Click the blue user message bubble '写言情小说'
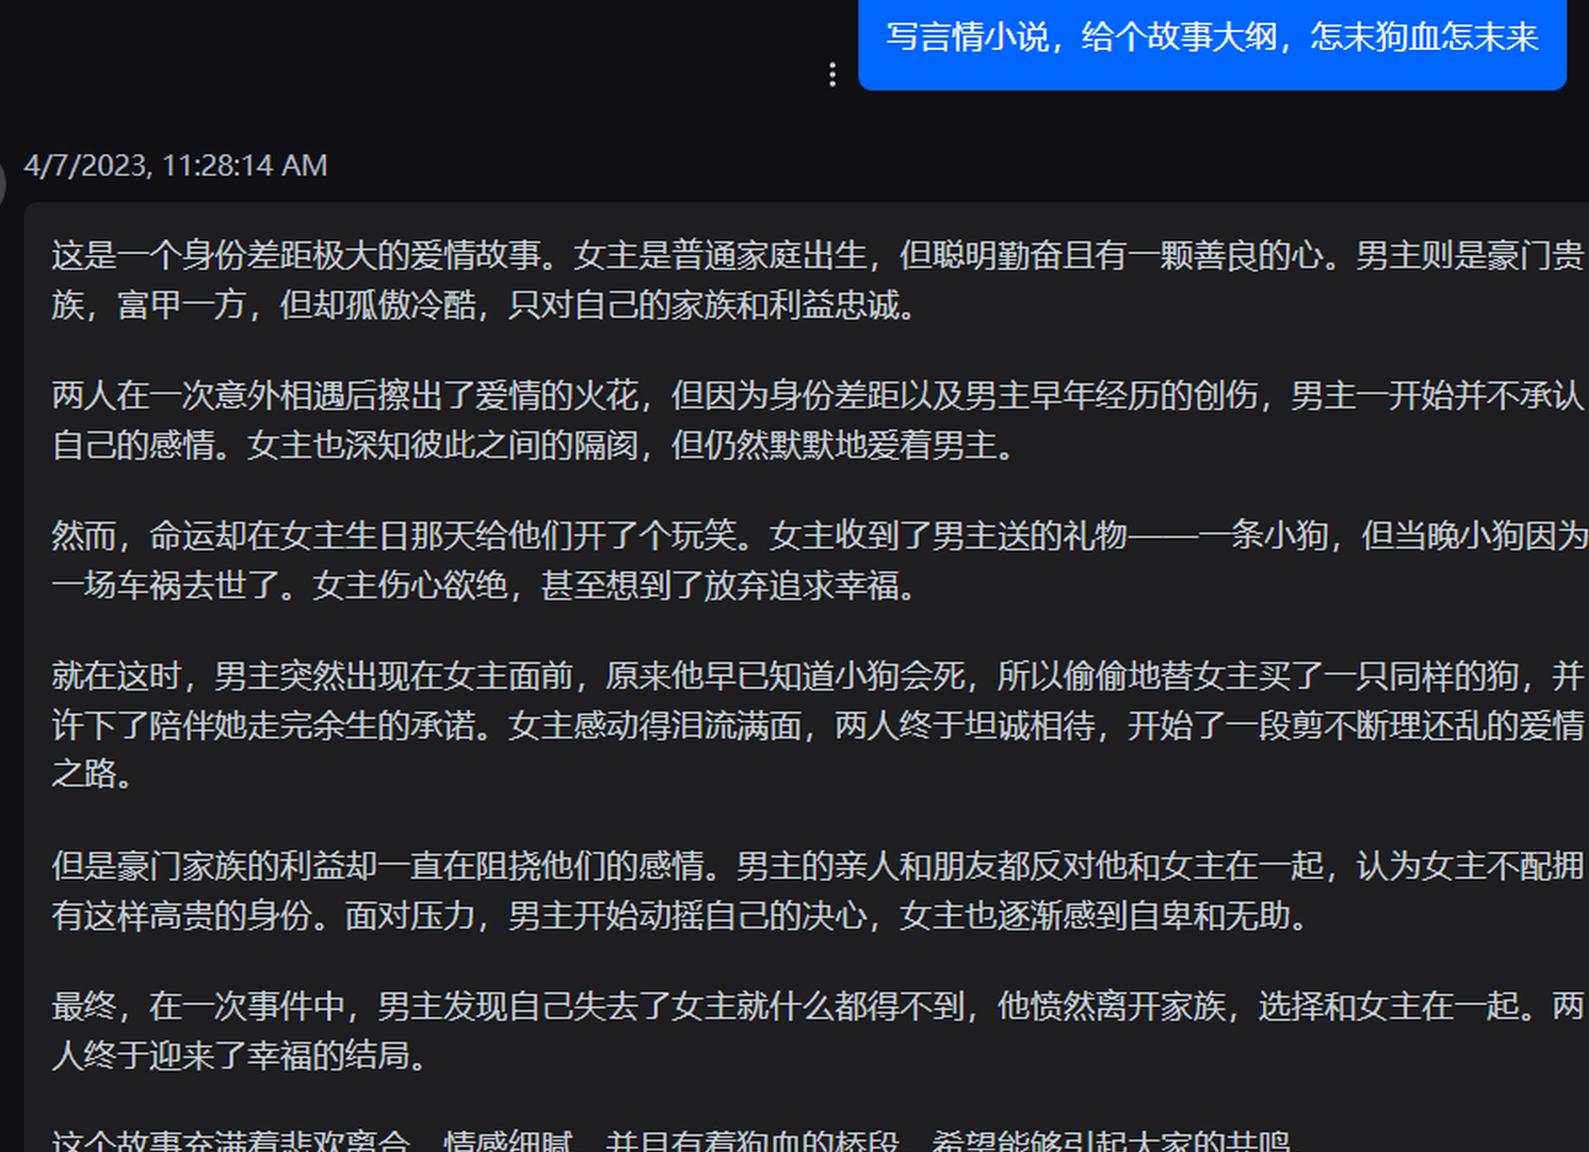 1212,43
